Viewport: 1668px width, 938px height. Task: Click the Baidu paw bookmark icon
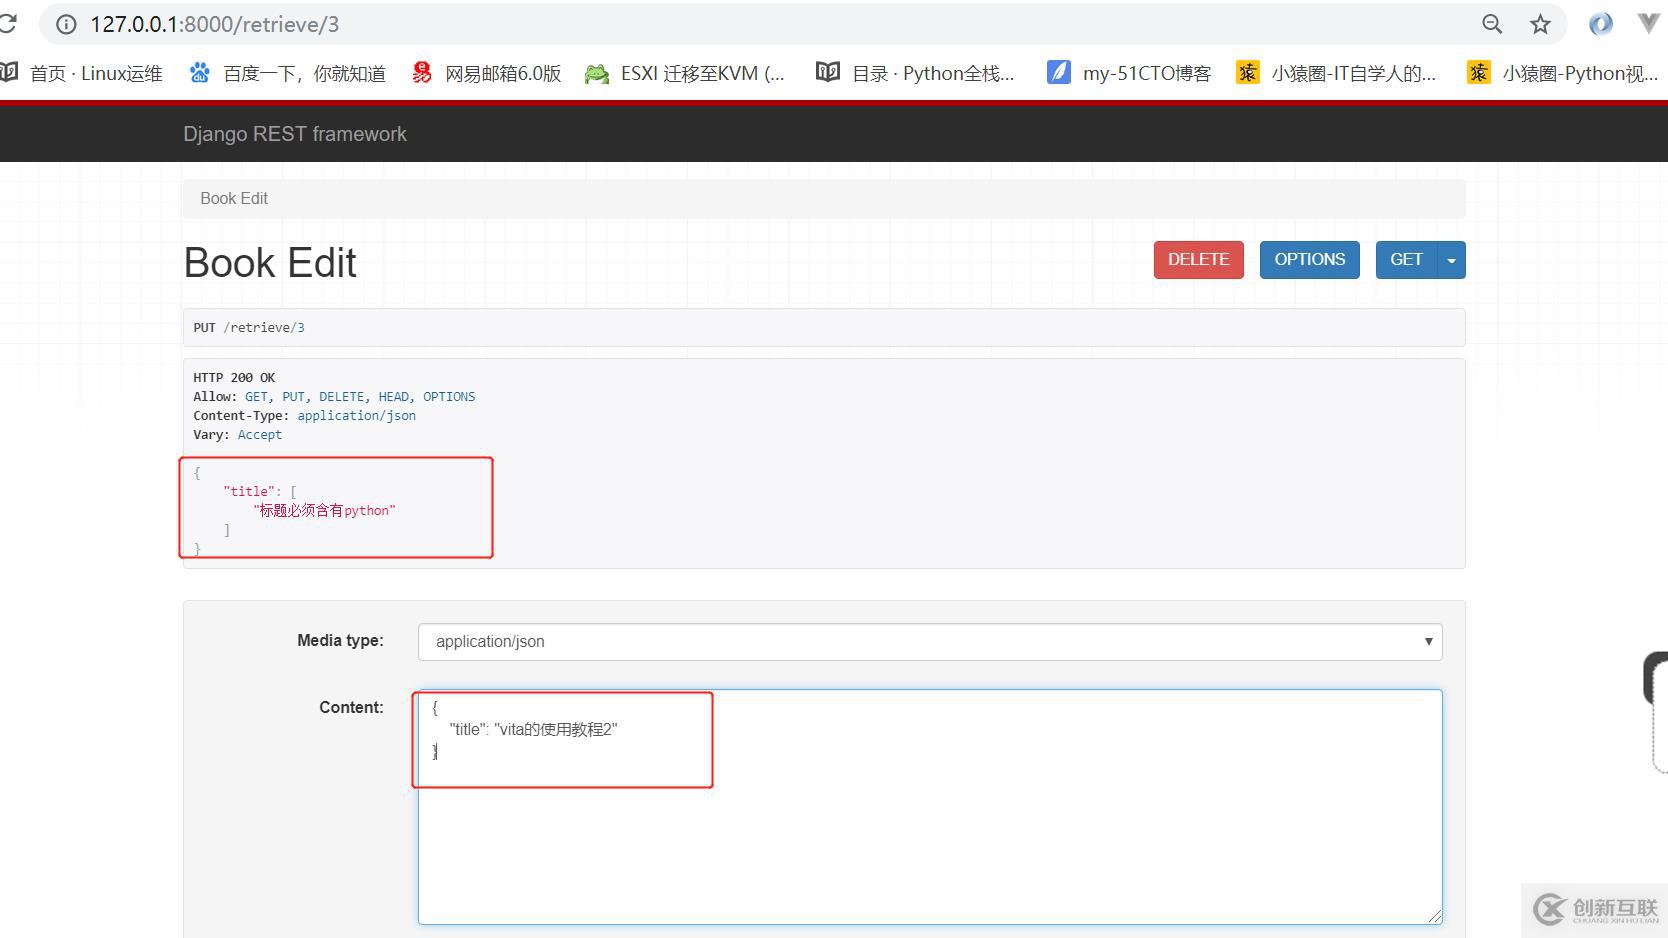point(200,73)
